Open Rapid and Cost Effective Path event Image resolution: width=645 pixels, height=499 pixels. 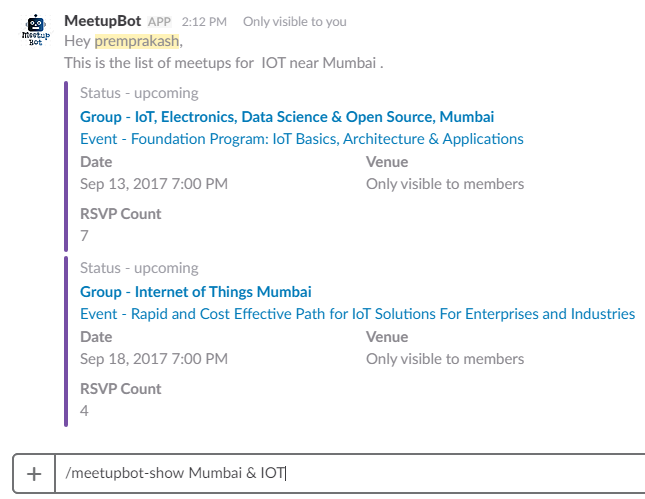coord(357,314)
